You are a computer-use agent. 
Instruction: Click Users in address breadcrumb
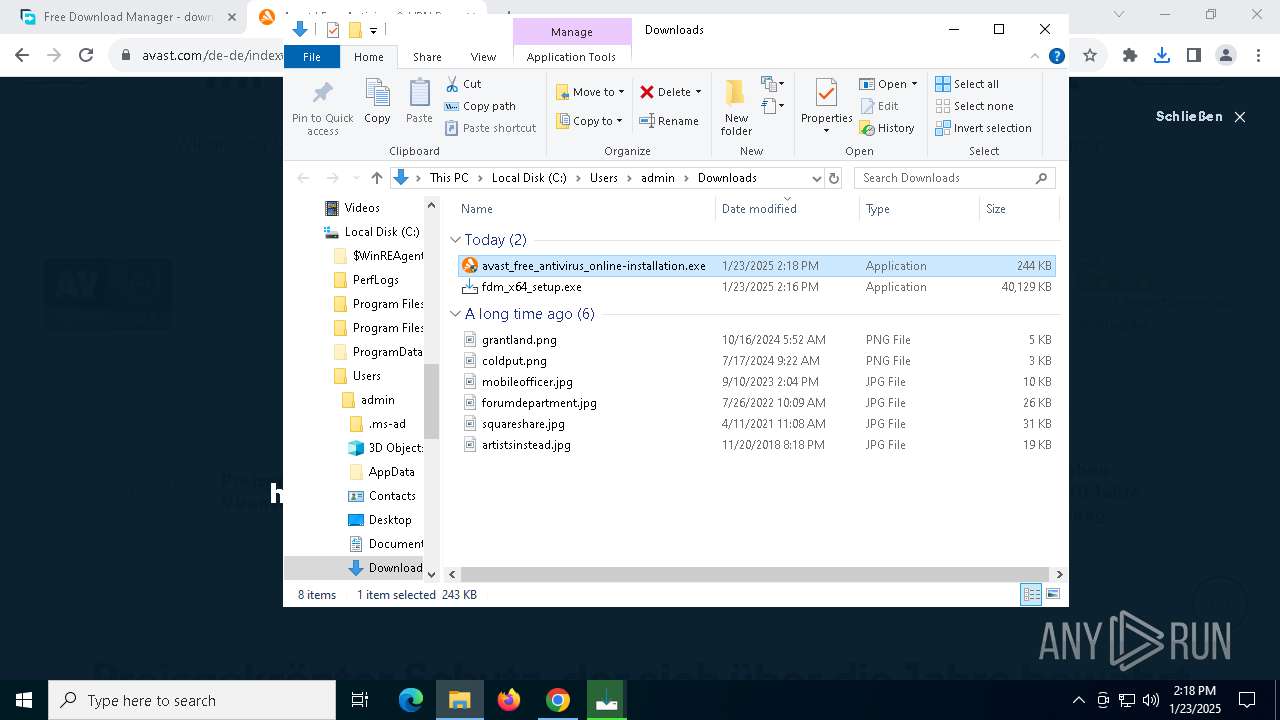point(603,178)
